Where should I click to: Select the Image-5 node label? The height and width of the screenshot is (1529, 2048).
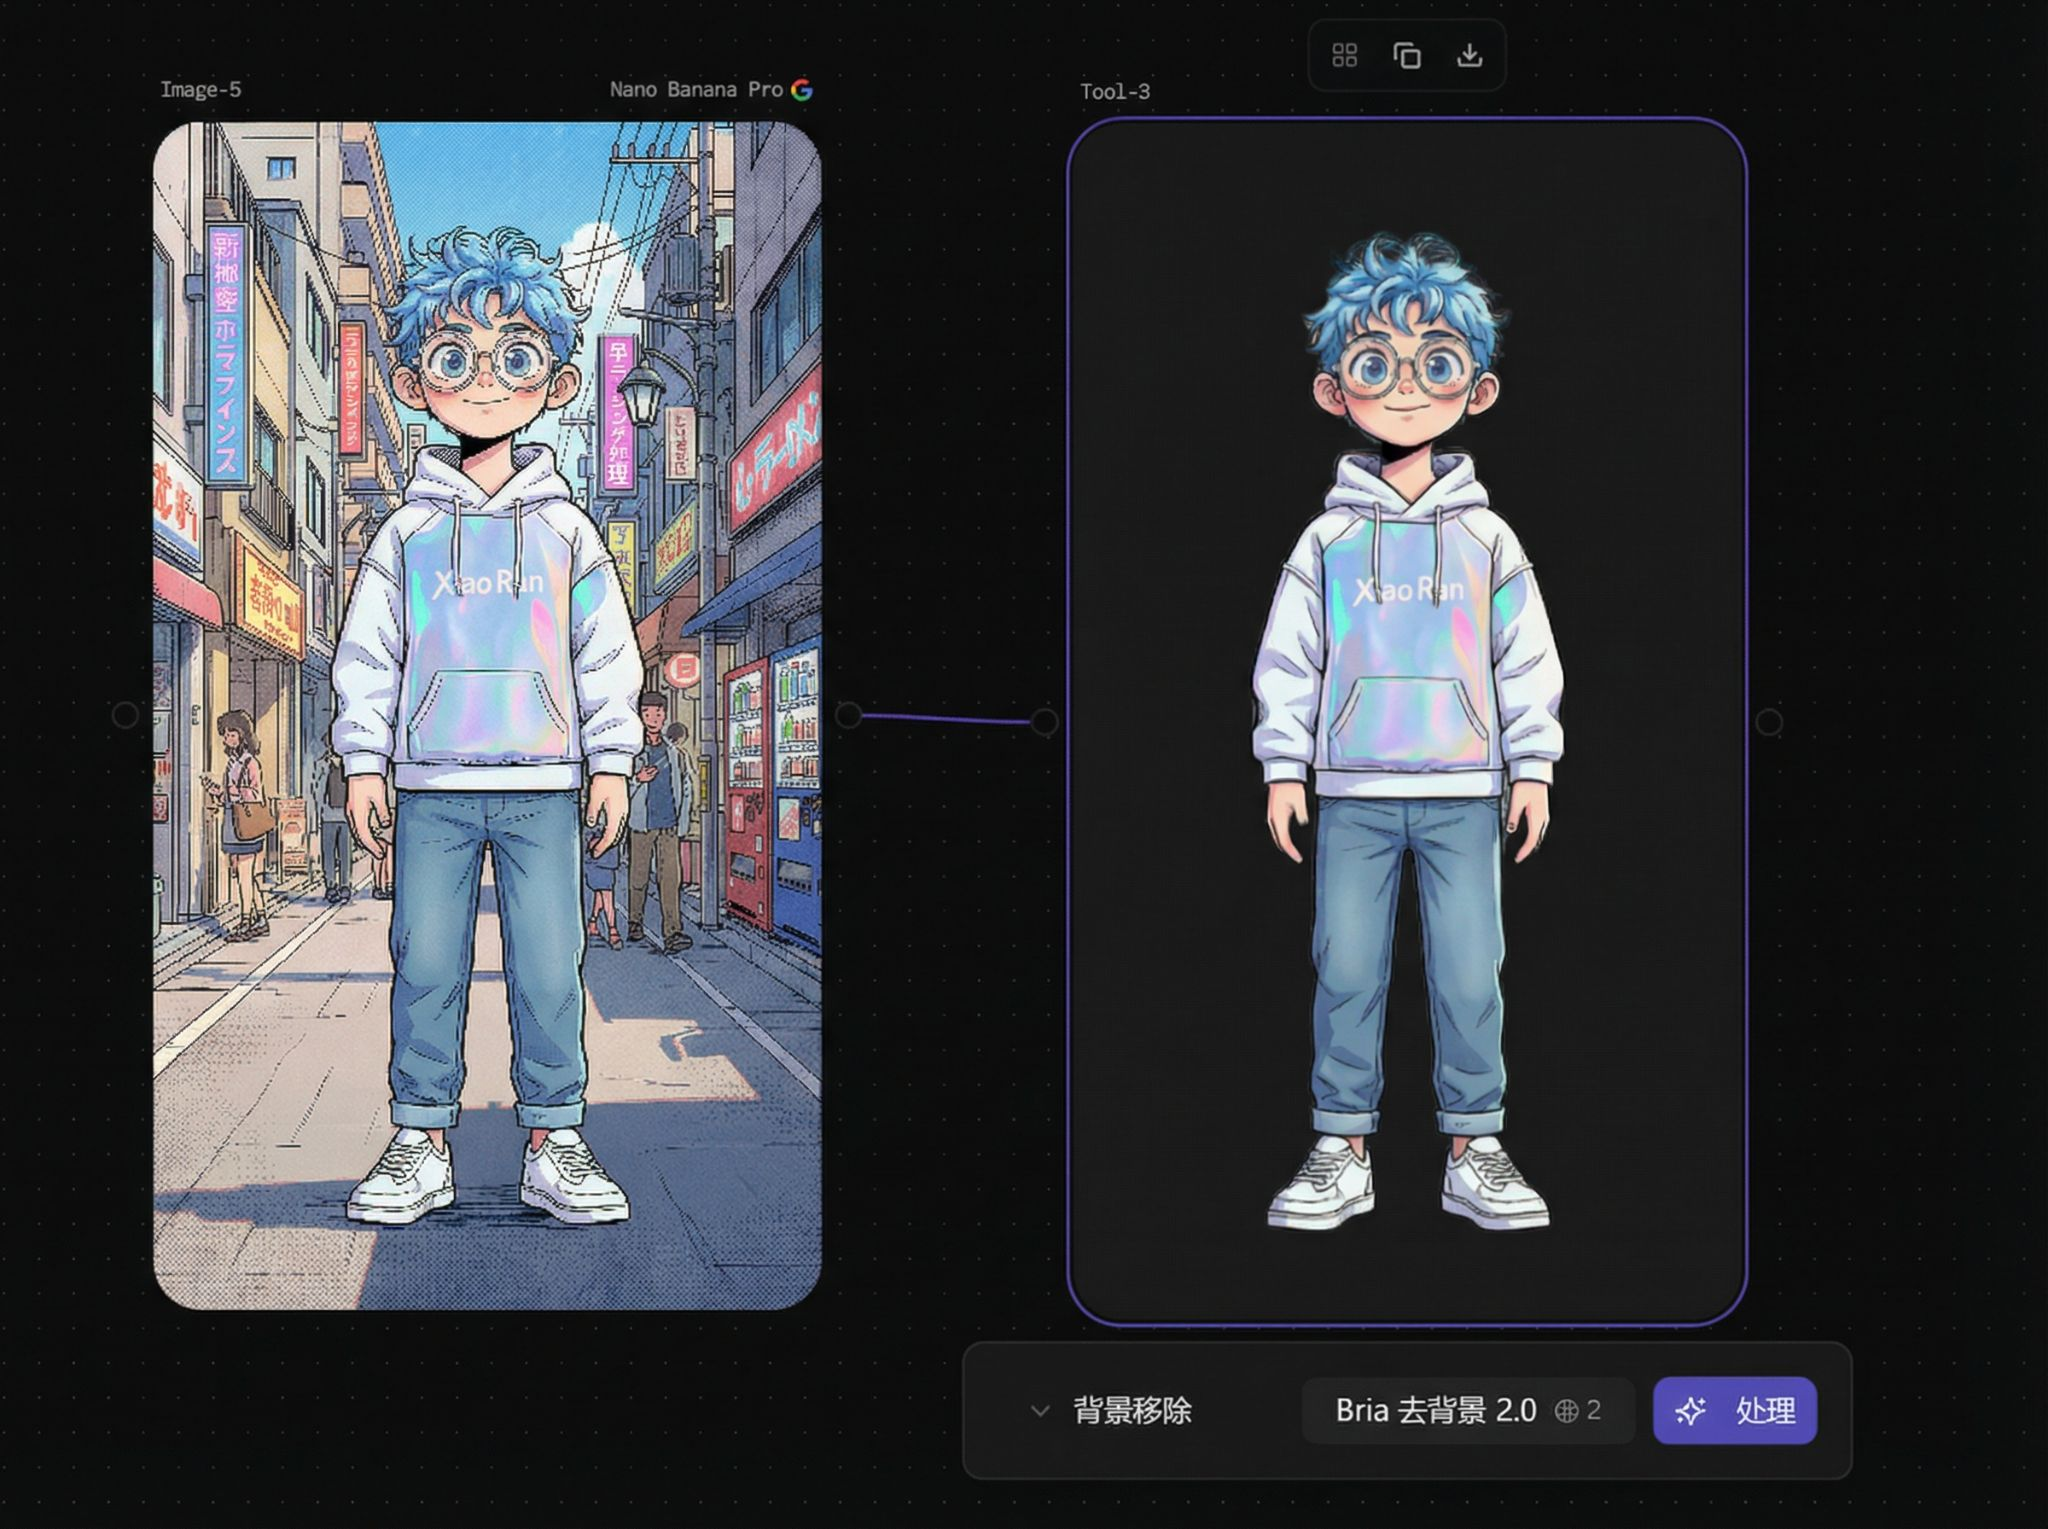(201, 90)
